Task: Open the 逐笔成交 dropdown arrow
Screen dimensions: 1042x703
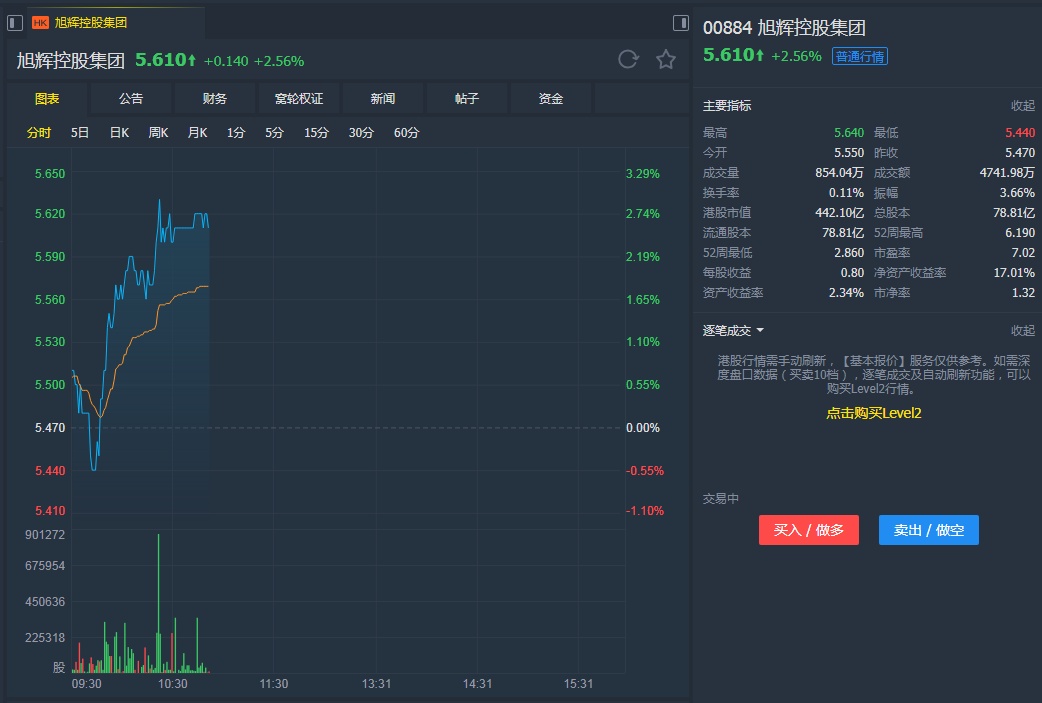Action: [x=760, y=330]
